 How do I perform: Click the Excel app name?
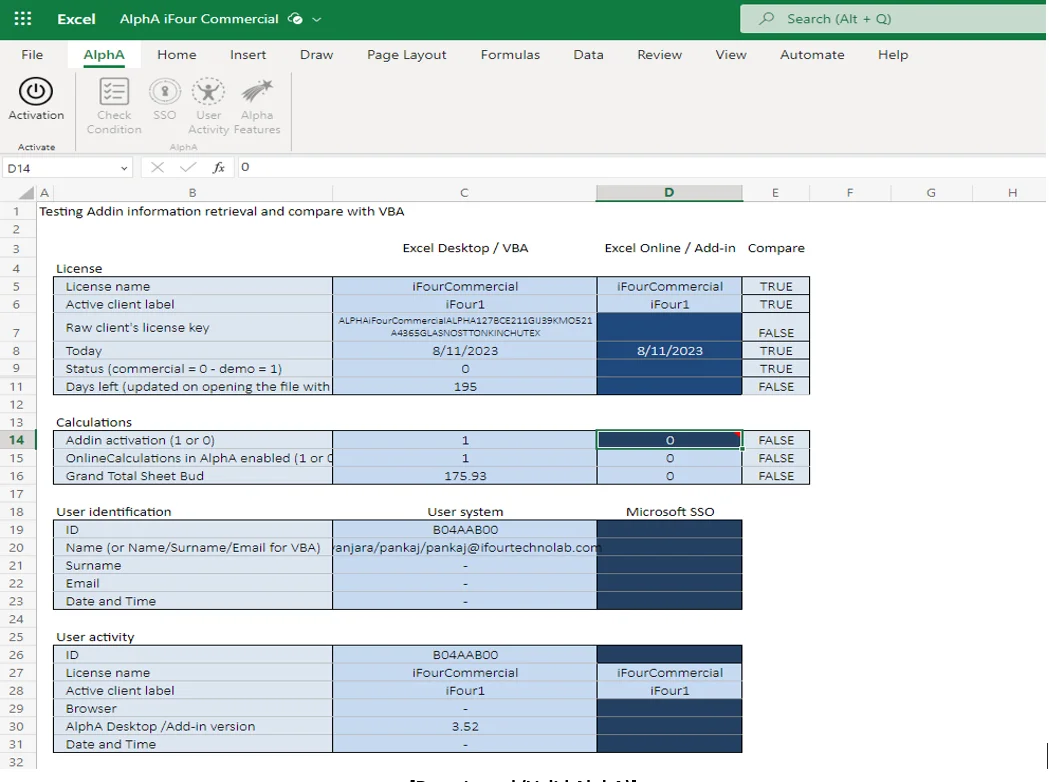coord(76,19)
